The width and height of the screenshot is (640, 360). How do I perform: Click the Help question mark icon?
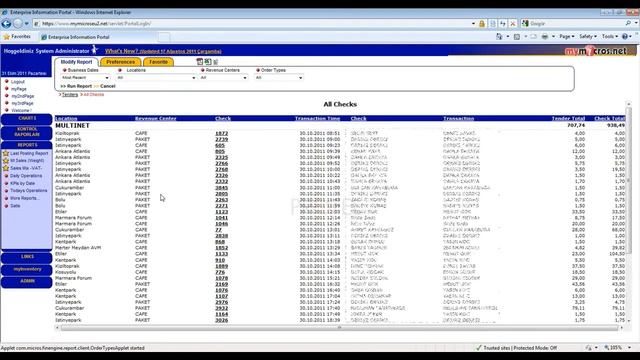click(624, 37)
